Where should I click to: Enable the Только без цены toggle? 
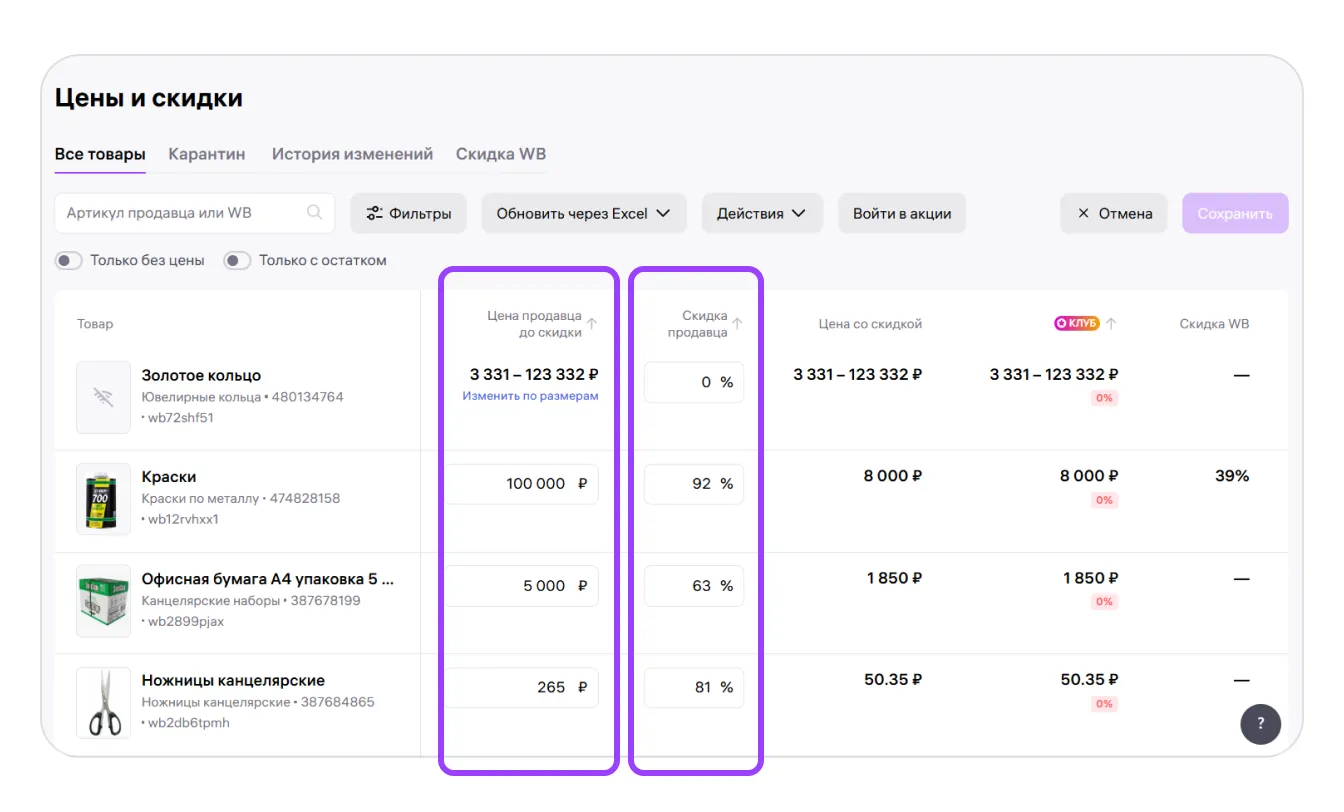tap(69, 260)
